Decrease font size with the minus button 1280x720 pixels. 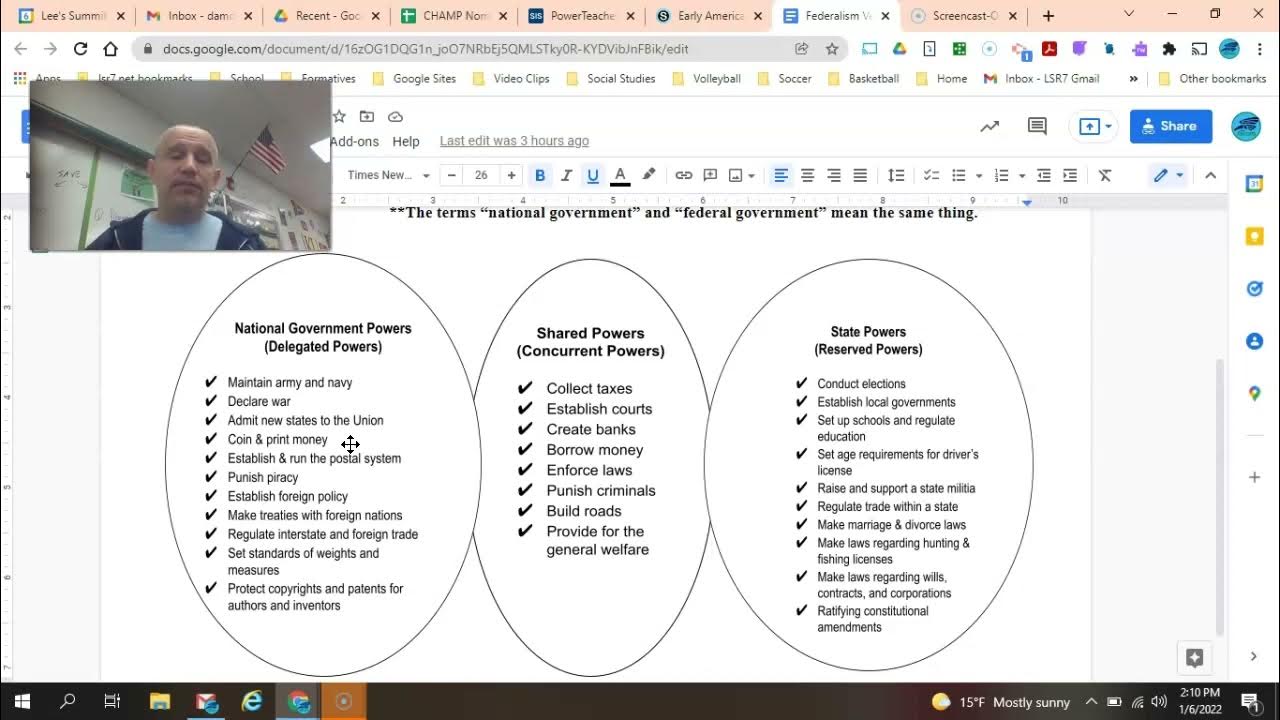coord(452,175)
